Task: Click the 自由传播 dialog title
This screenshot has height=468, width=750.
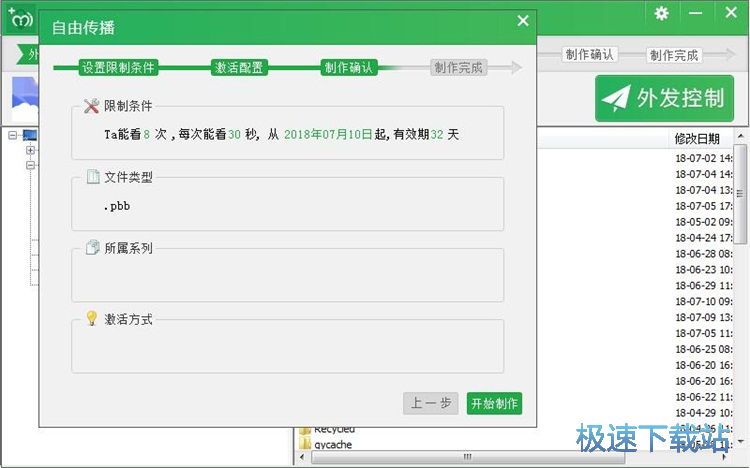Action: point(83,28)
